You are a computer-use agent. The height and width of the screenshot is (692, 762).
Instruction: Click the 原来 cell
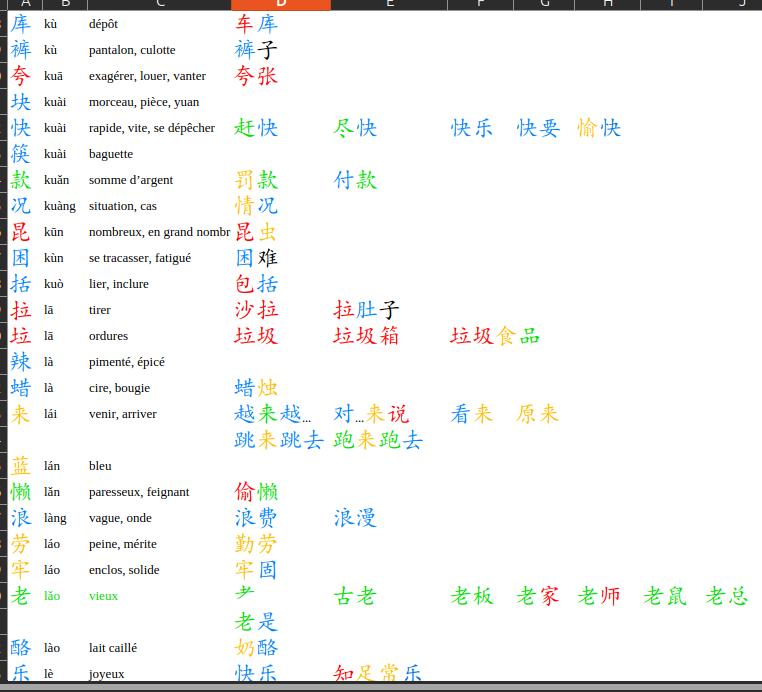click(538, 414)
